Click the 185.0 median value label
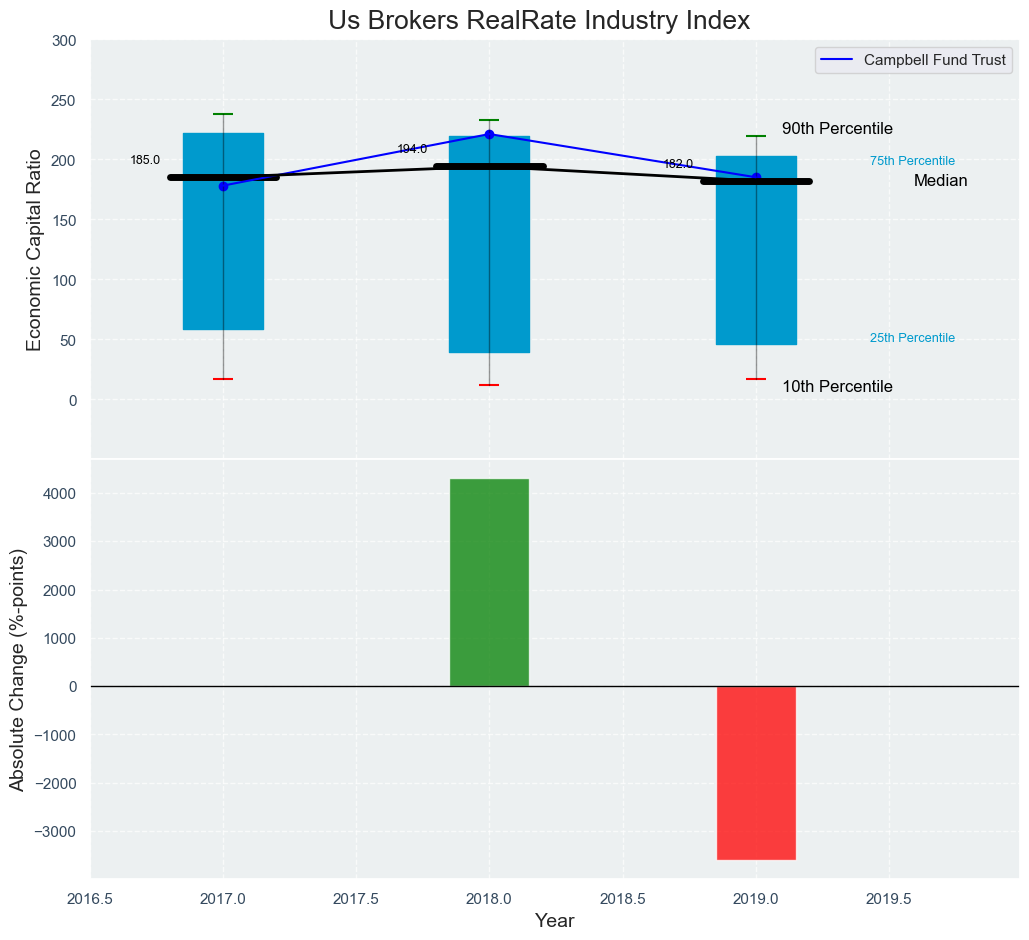The height and width of the screenshot is (940, 1029). point(145,160)
